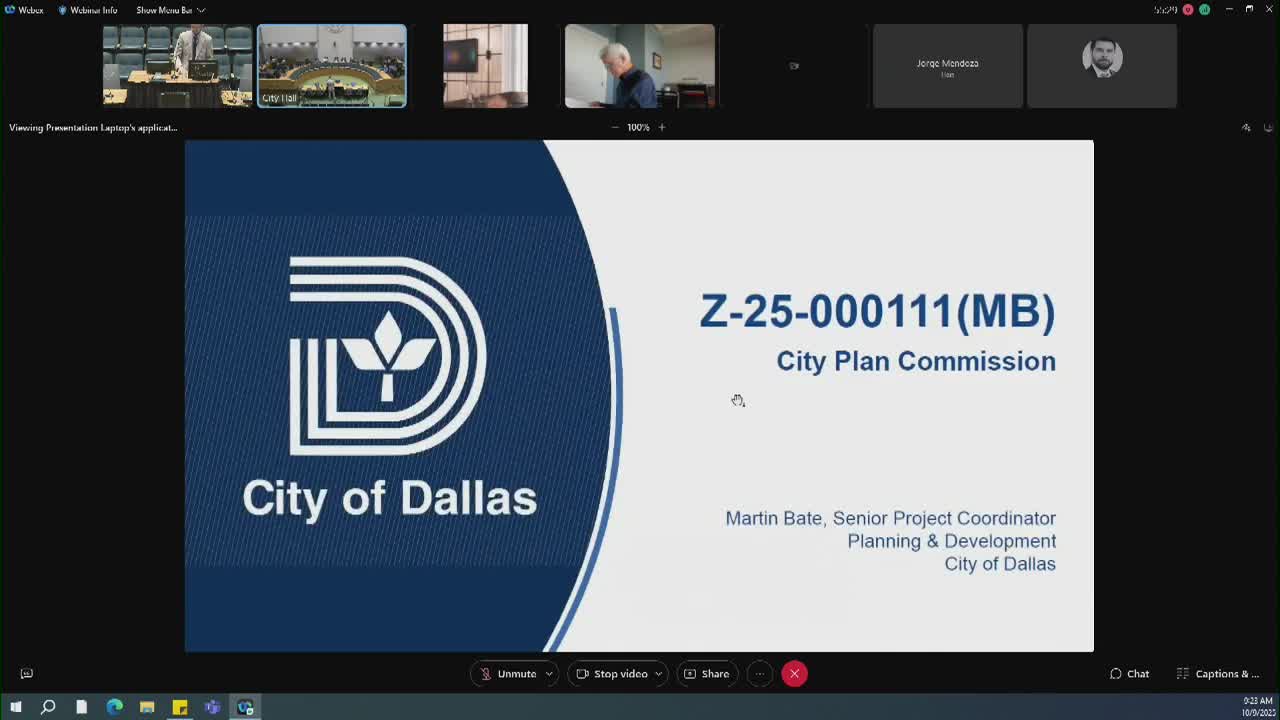Stop your video feed
Viewport: 1280px width, 720px height.
[x=611, y=673]
